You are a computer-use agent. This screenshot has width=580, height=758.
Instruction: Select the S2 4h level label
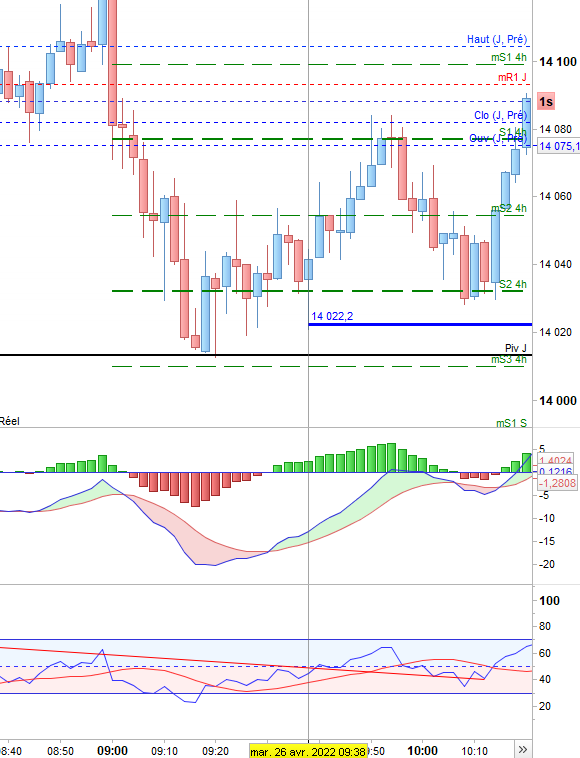(x=513, y=284)
